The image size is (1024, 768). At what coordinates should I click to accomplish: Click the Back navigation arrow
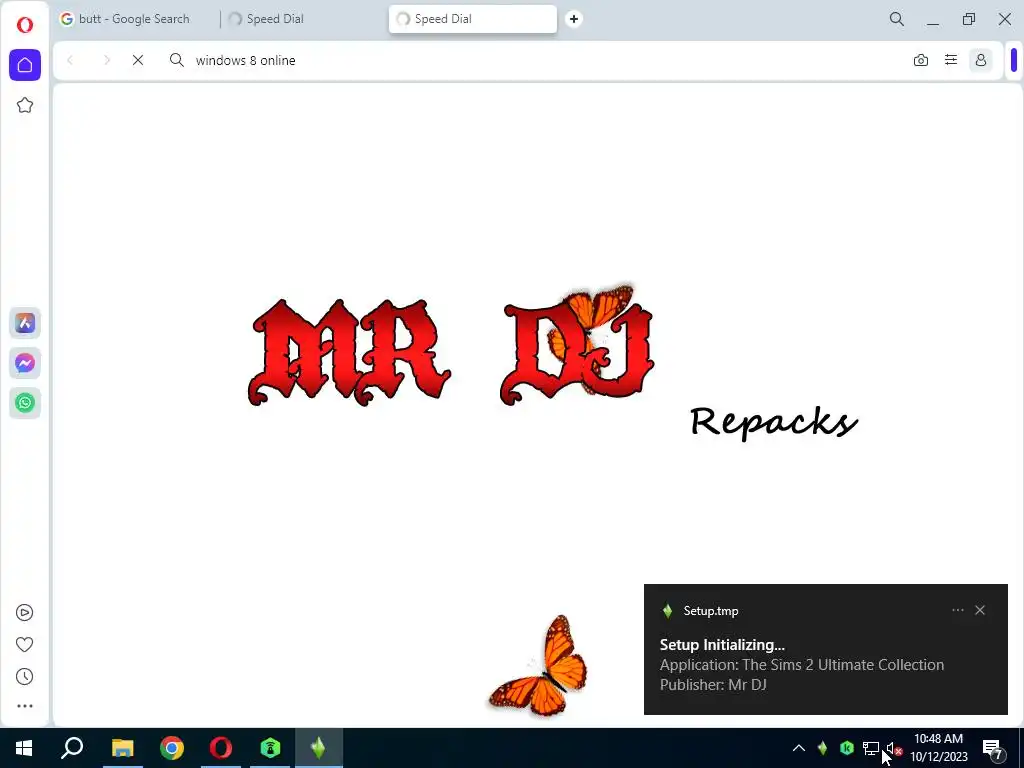coord(70,60)
